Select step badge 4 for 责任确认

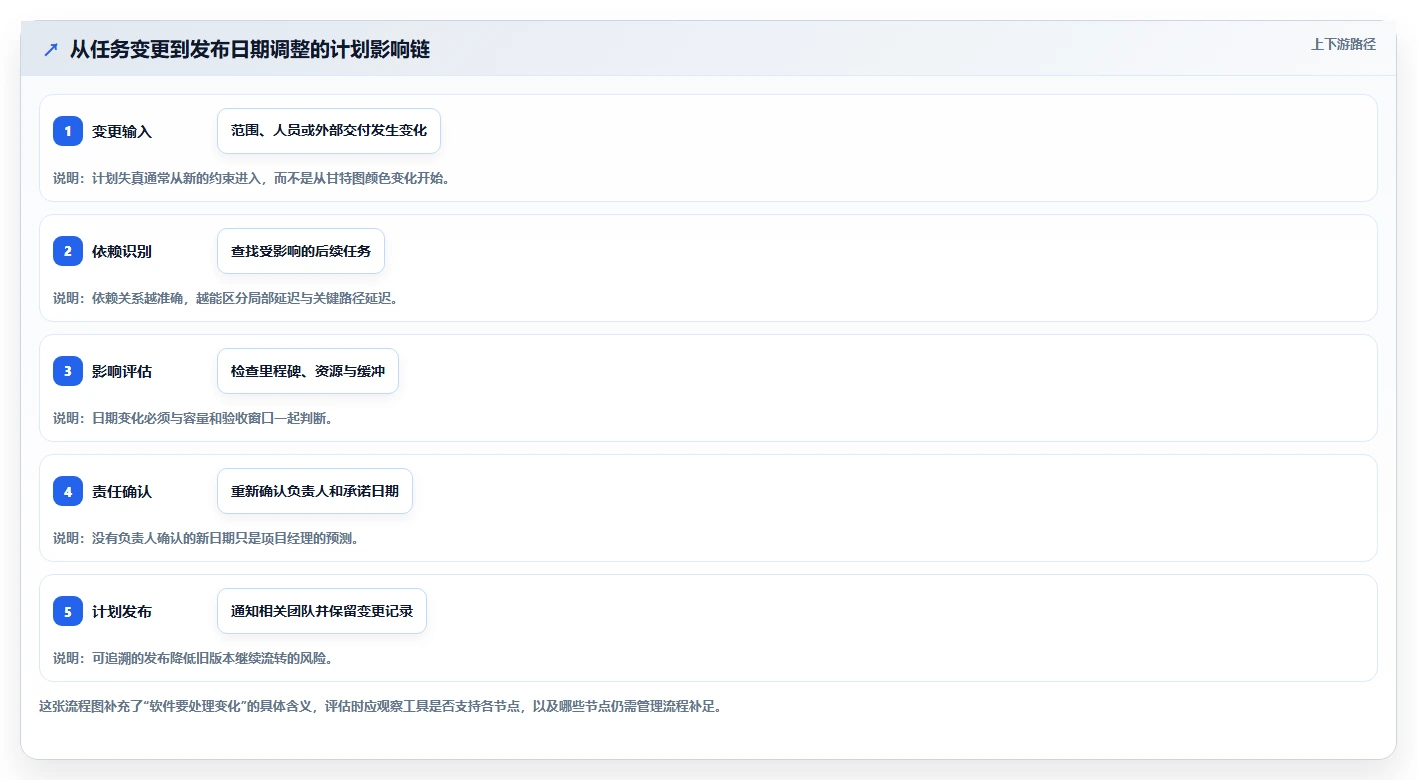pyautogui.click(x=68, y=491)
